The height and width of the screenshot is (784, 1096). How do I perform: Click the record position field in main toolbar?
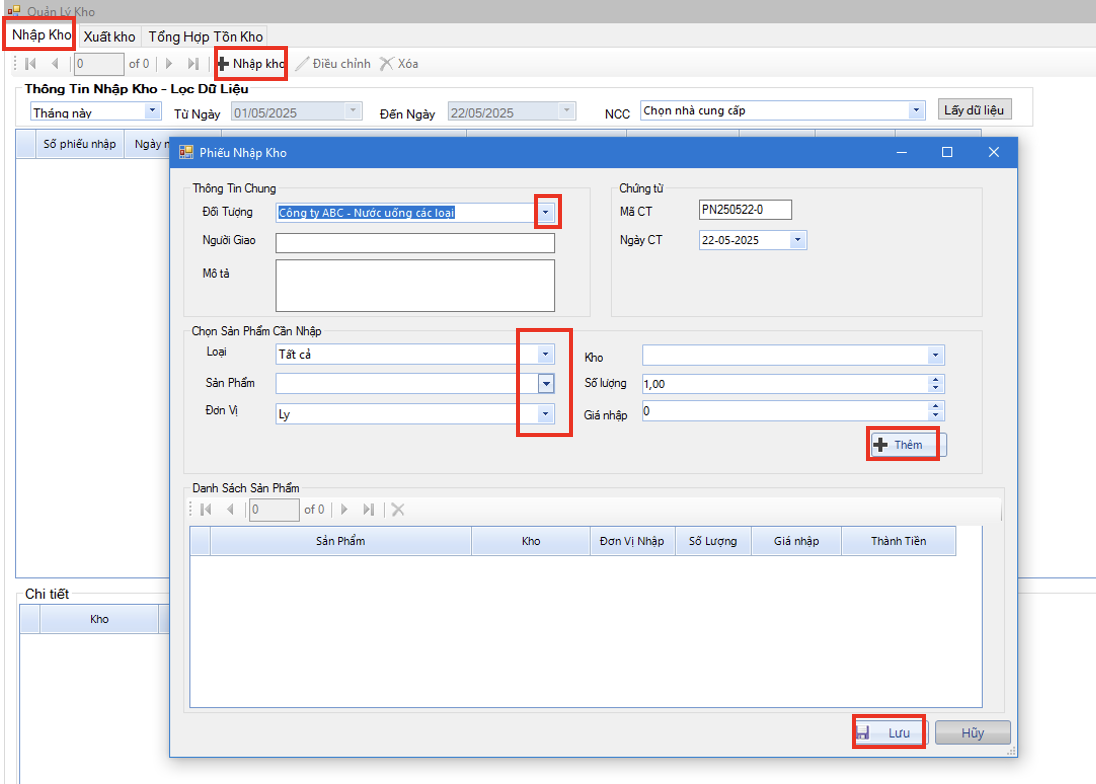point(99,64)
